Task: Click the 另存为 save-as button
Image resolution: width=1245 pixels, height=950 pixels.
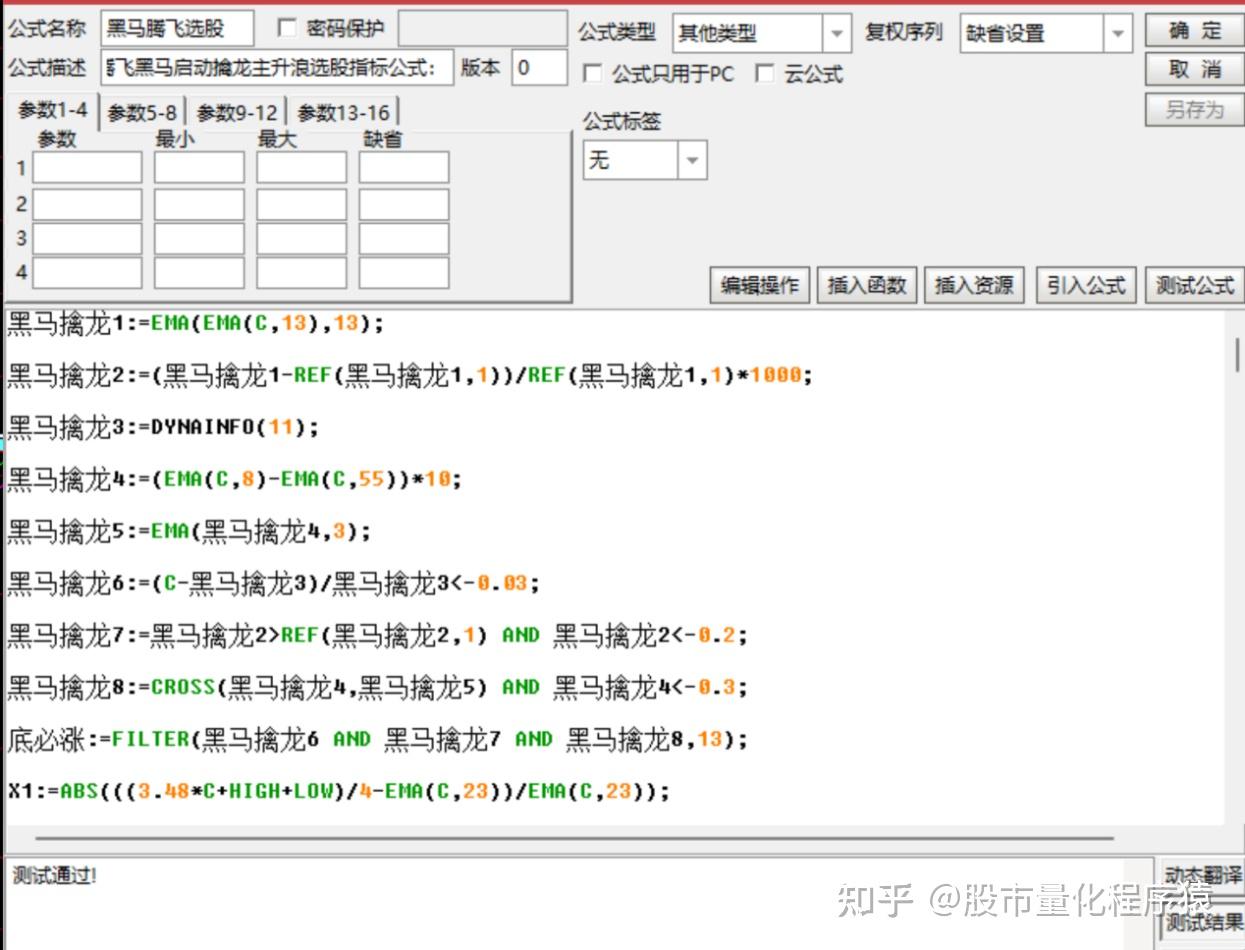Action: (1193, 109)
